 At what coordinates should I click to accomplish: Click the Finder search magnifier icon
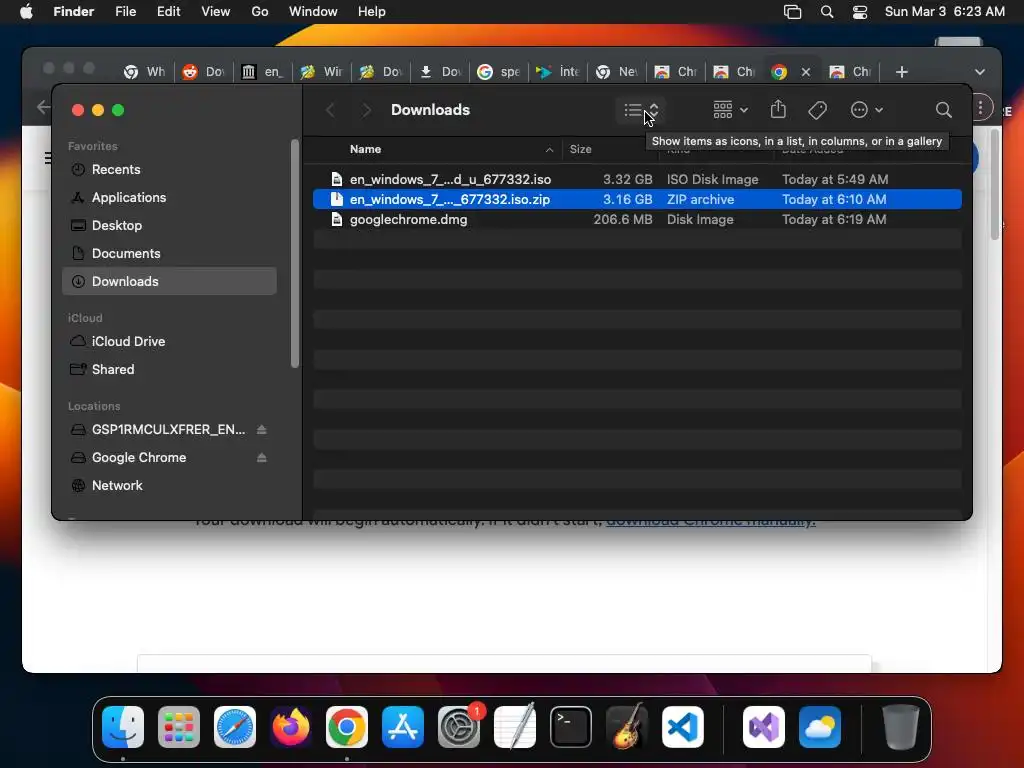coord(943,110)
